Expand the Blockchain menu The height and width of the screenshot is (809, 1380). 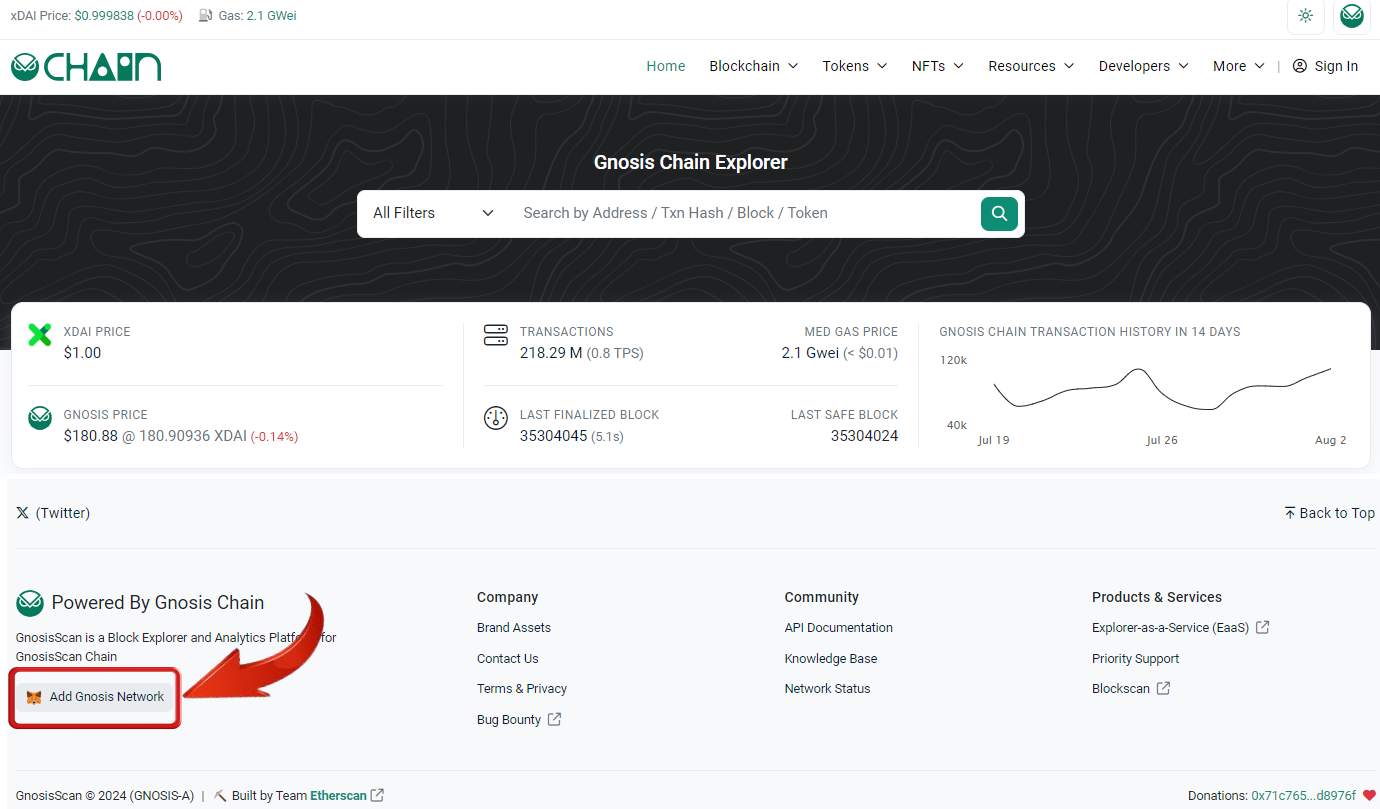point(754,66)
